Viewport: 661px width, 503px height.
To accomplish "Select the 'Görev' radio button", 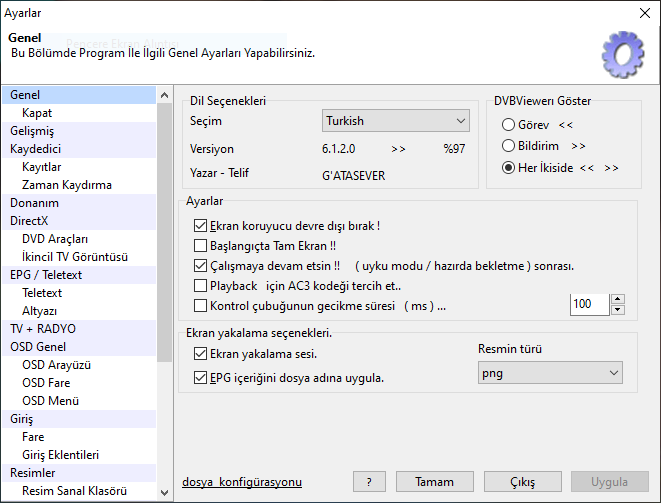I will [x=509, y=125].
